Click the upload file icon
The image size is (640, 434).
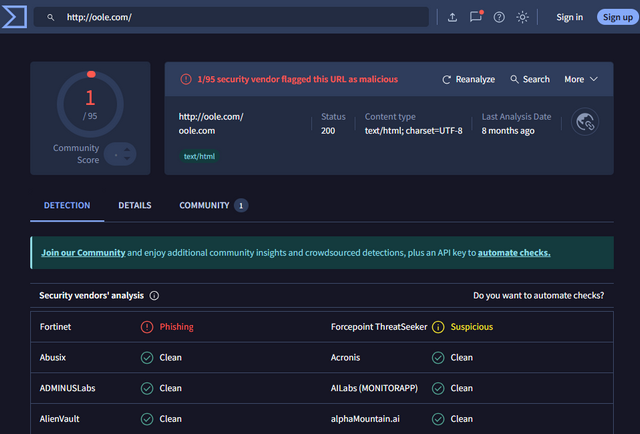(452, 17)
